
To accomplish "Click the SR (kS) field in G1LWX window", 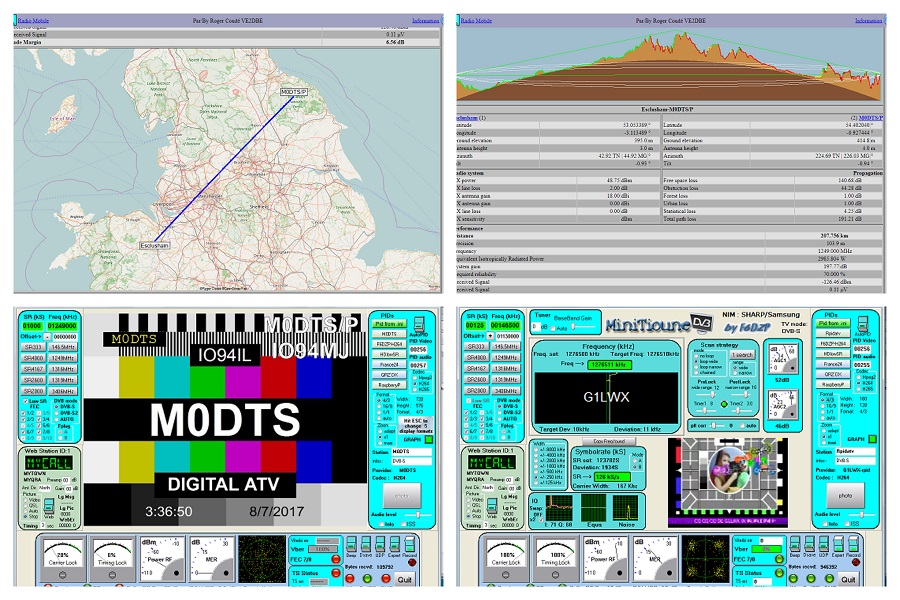I will tap(475, 325).
